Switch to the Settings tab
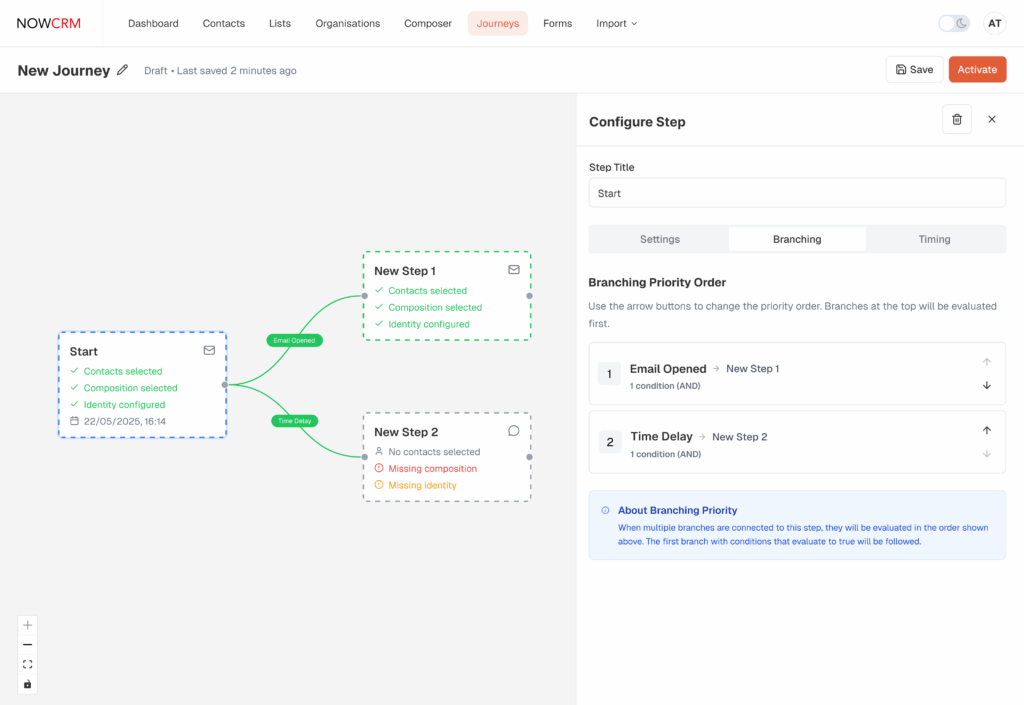Image resolution: width=1024 pixels, height=705 pixels. click(659, 239)
